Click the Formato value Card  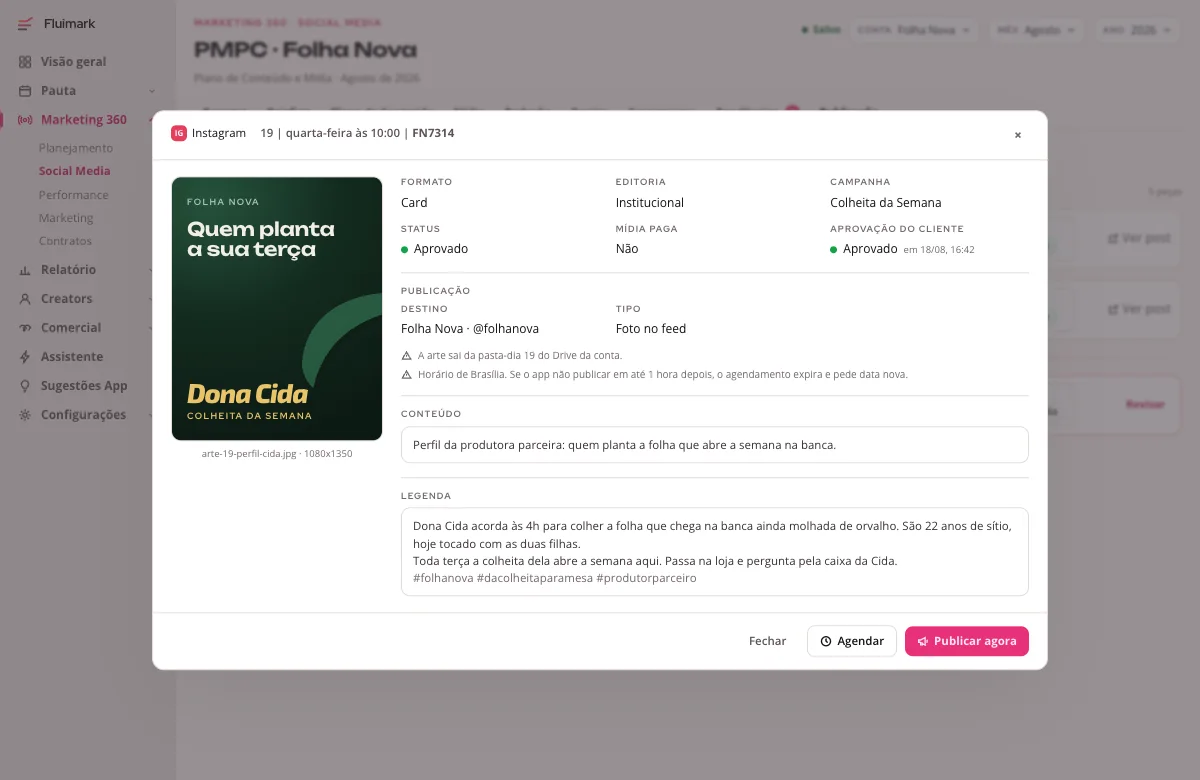[414, 202]
